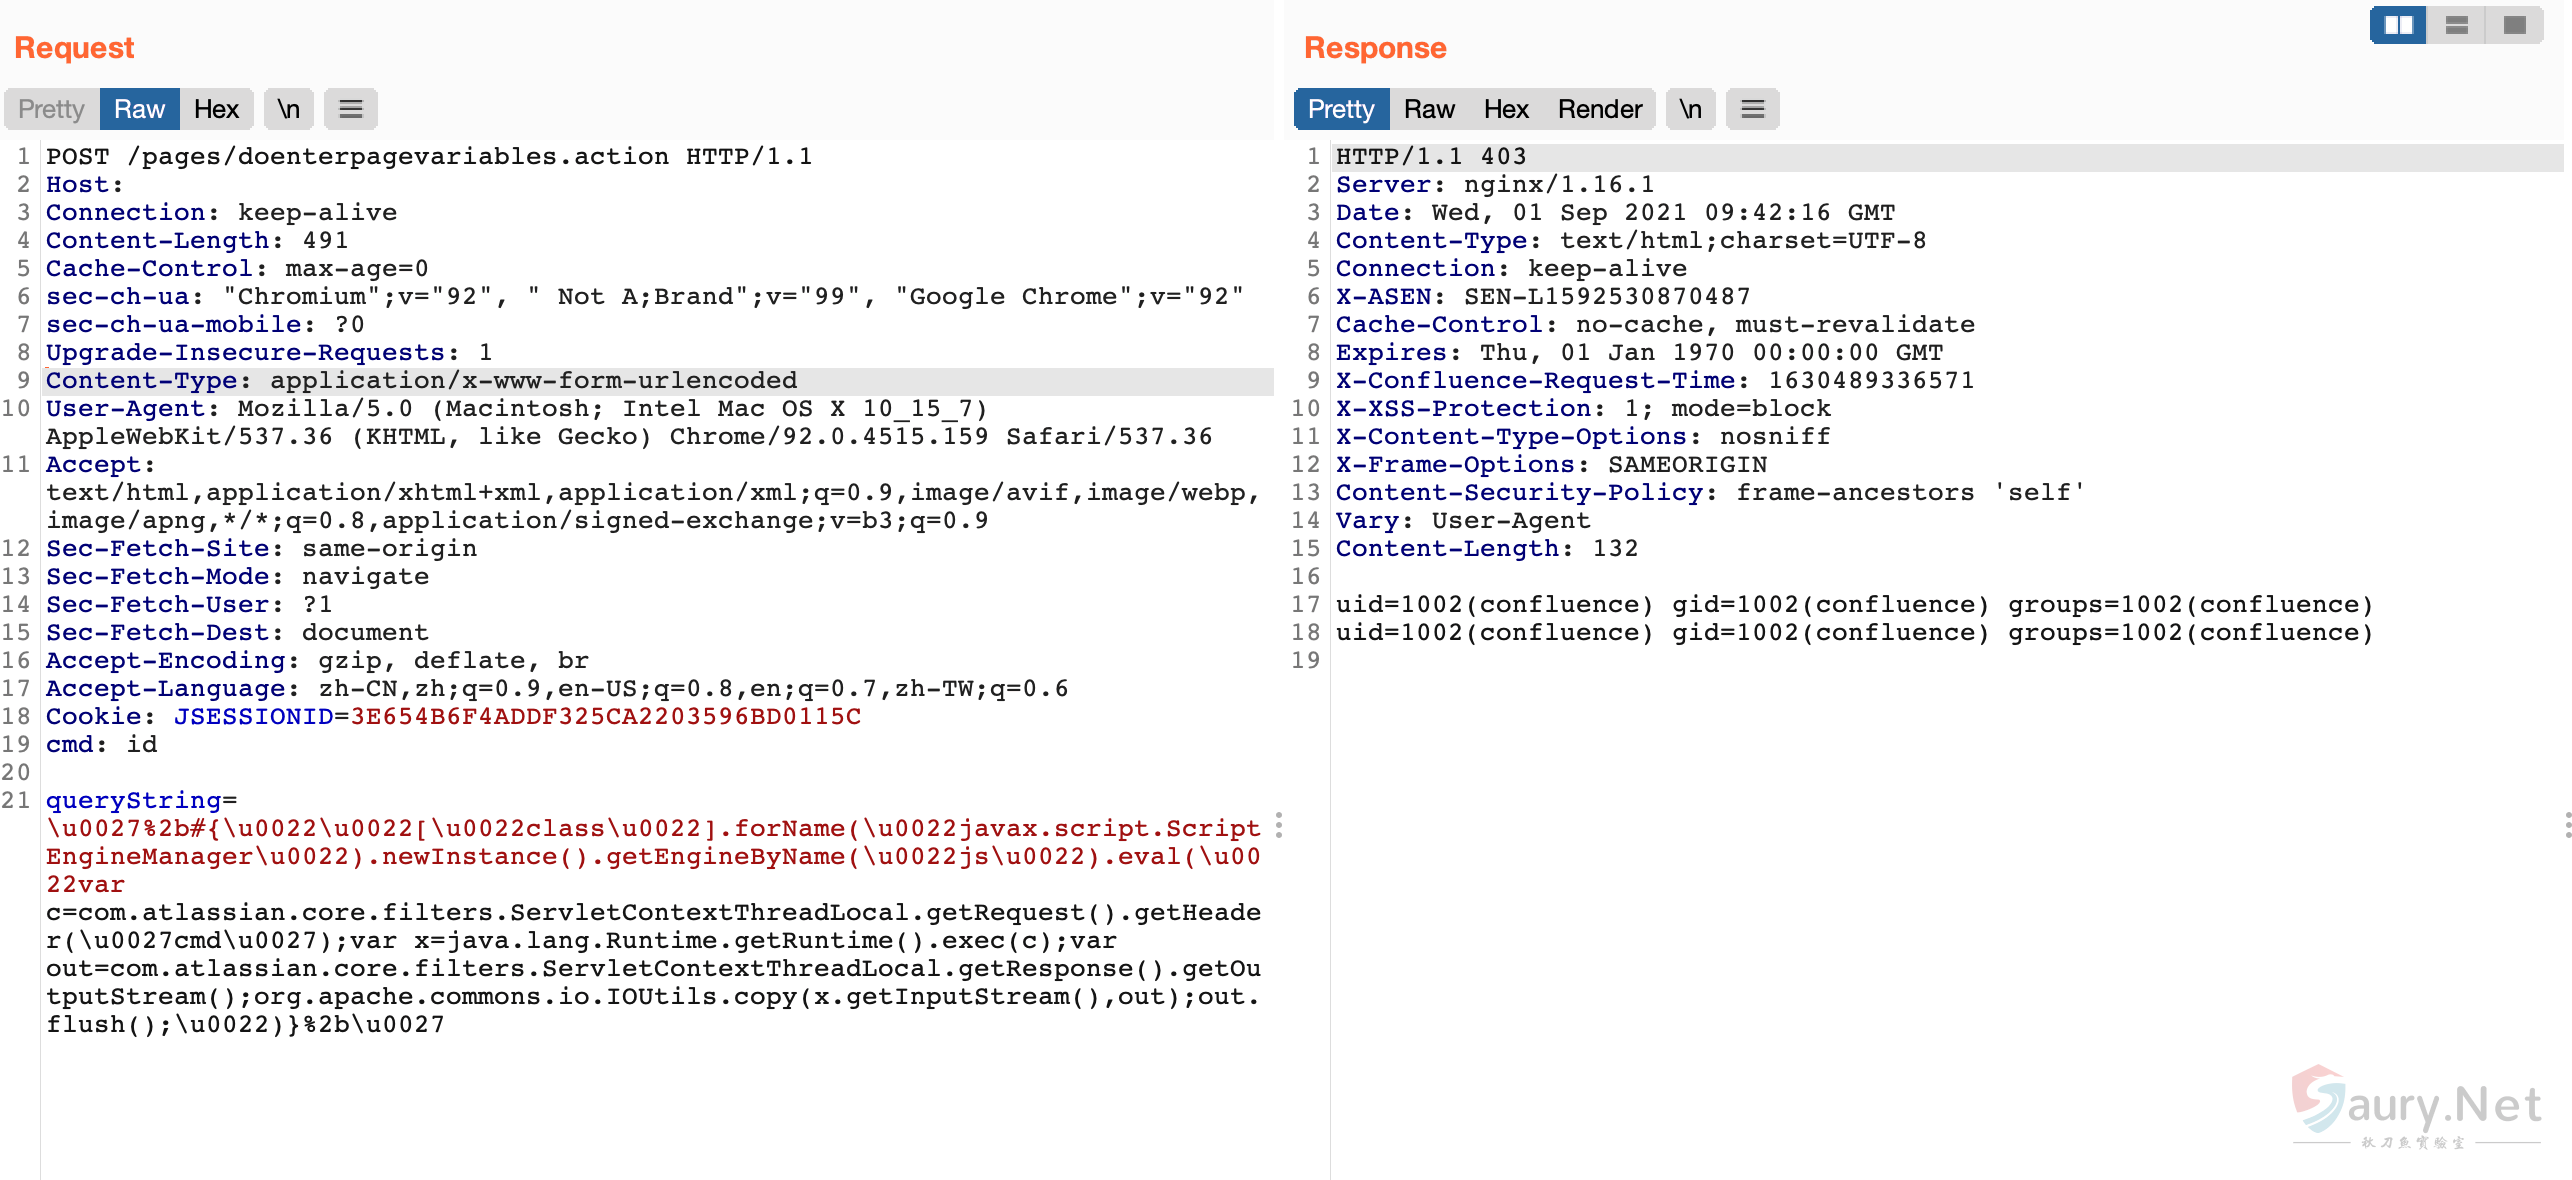Select side-by-side layout icon
Image resolution: width=2572 pixels, height=1180 pixels.
2398,25
